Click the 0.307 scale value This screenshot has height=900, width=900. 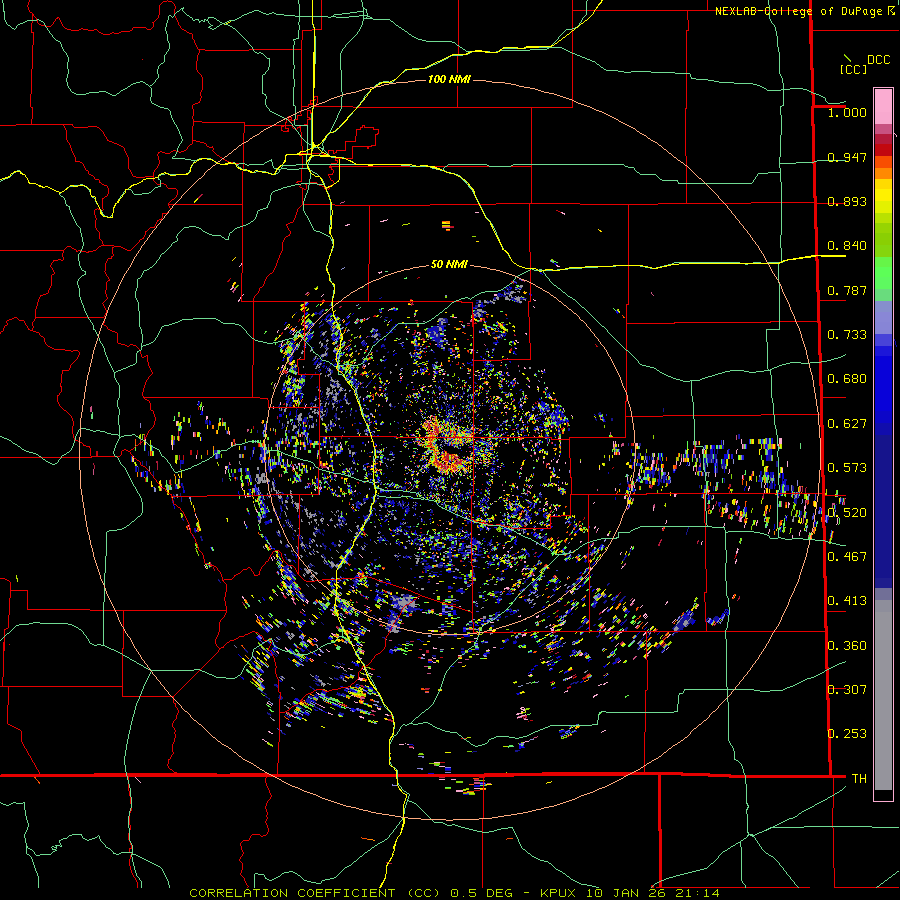[x=847, y=690]
